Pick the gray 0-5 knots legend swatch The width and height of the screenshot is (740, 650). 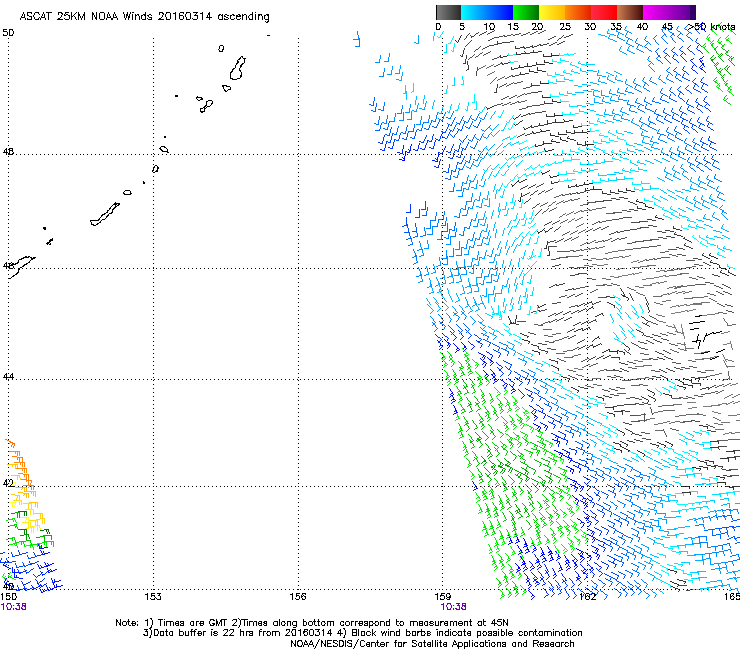pyautogui.click(x=448, y=12)
